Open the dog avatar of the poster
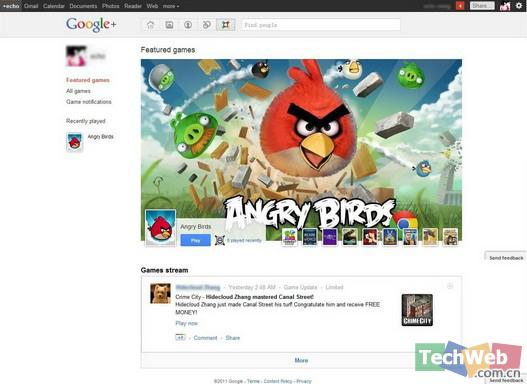 (x=160, y=294)
